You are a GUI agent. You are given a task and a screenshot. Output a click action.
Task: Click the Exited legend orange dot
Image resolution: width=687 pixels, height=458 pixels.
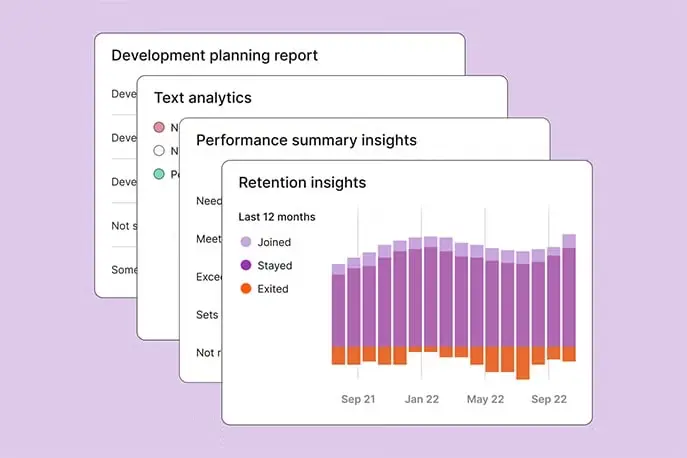click(x=246, y=289)
